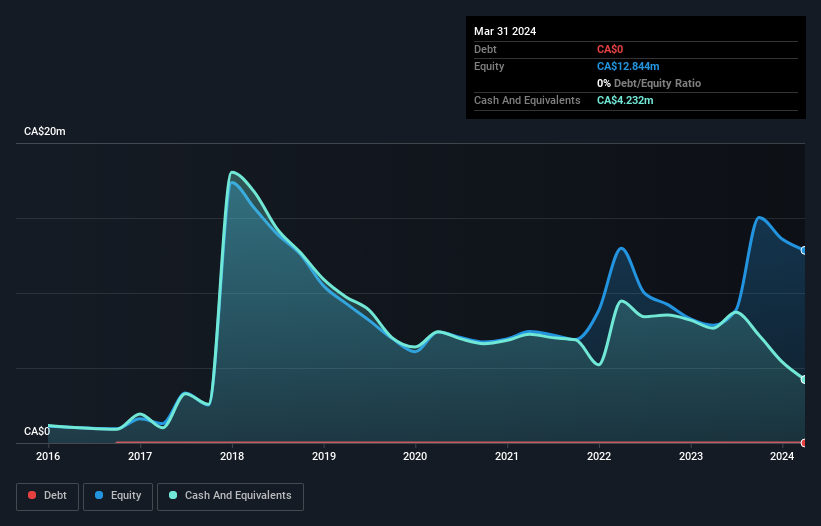Click the Mar 31 2024 tooltip date
This screenshot has height=526, width=821.
505,31
